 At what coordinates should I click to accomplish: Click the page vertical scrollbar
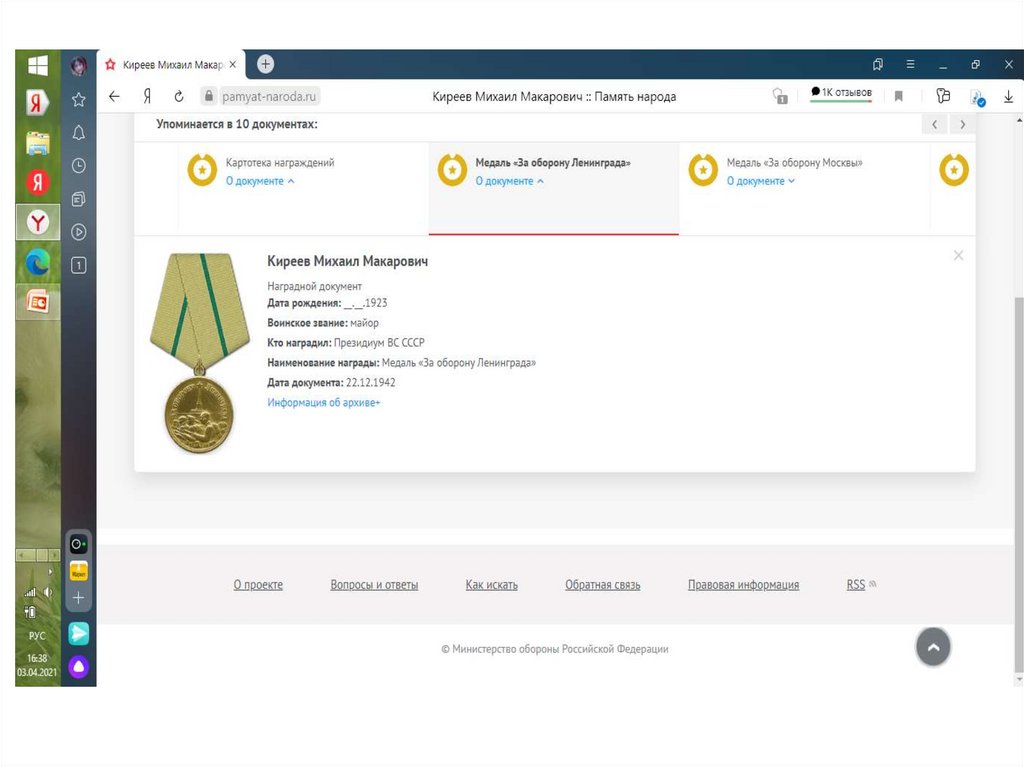click(x=1019, y=483)
